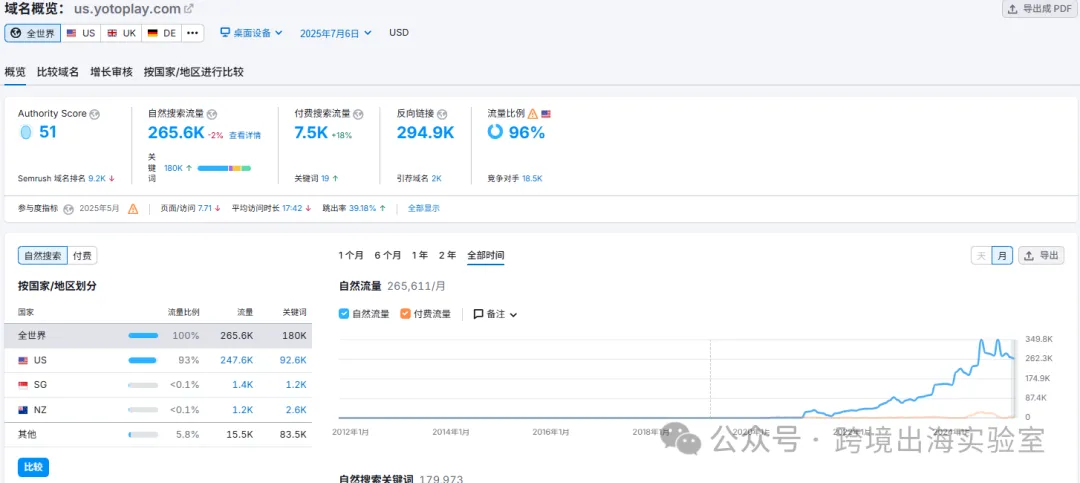This screenshot has width=1080, height=483.
Task: Switch chart granularity to 天
Action: tap(982, 256)
